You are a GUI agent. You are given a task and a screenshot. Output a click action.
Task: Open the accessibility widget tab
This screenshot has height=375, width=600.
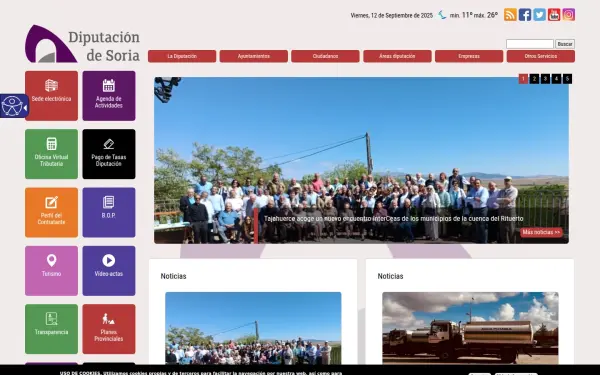[x=14, y=106]
